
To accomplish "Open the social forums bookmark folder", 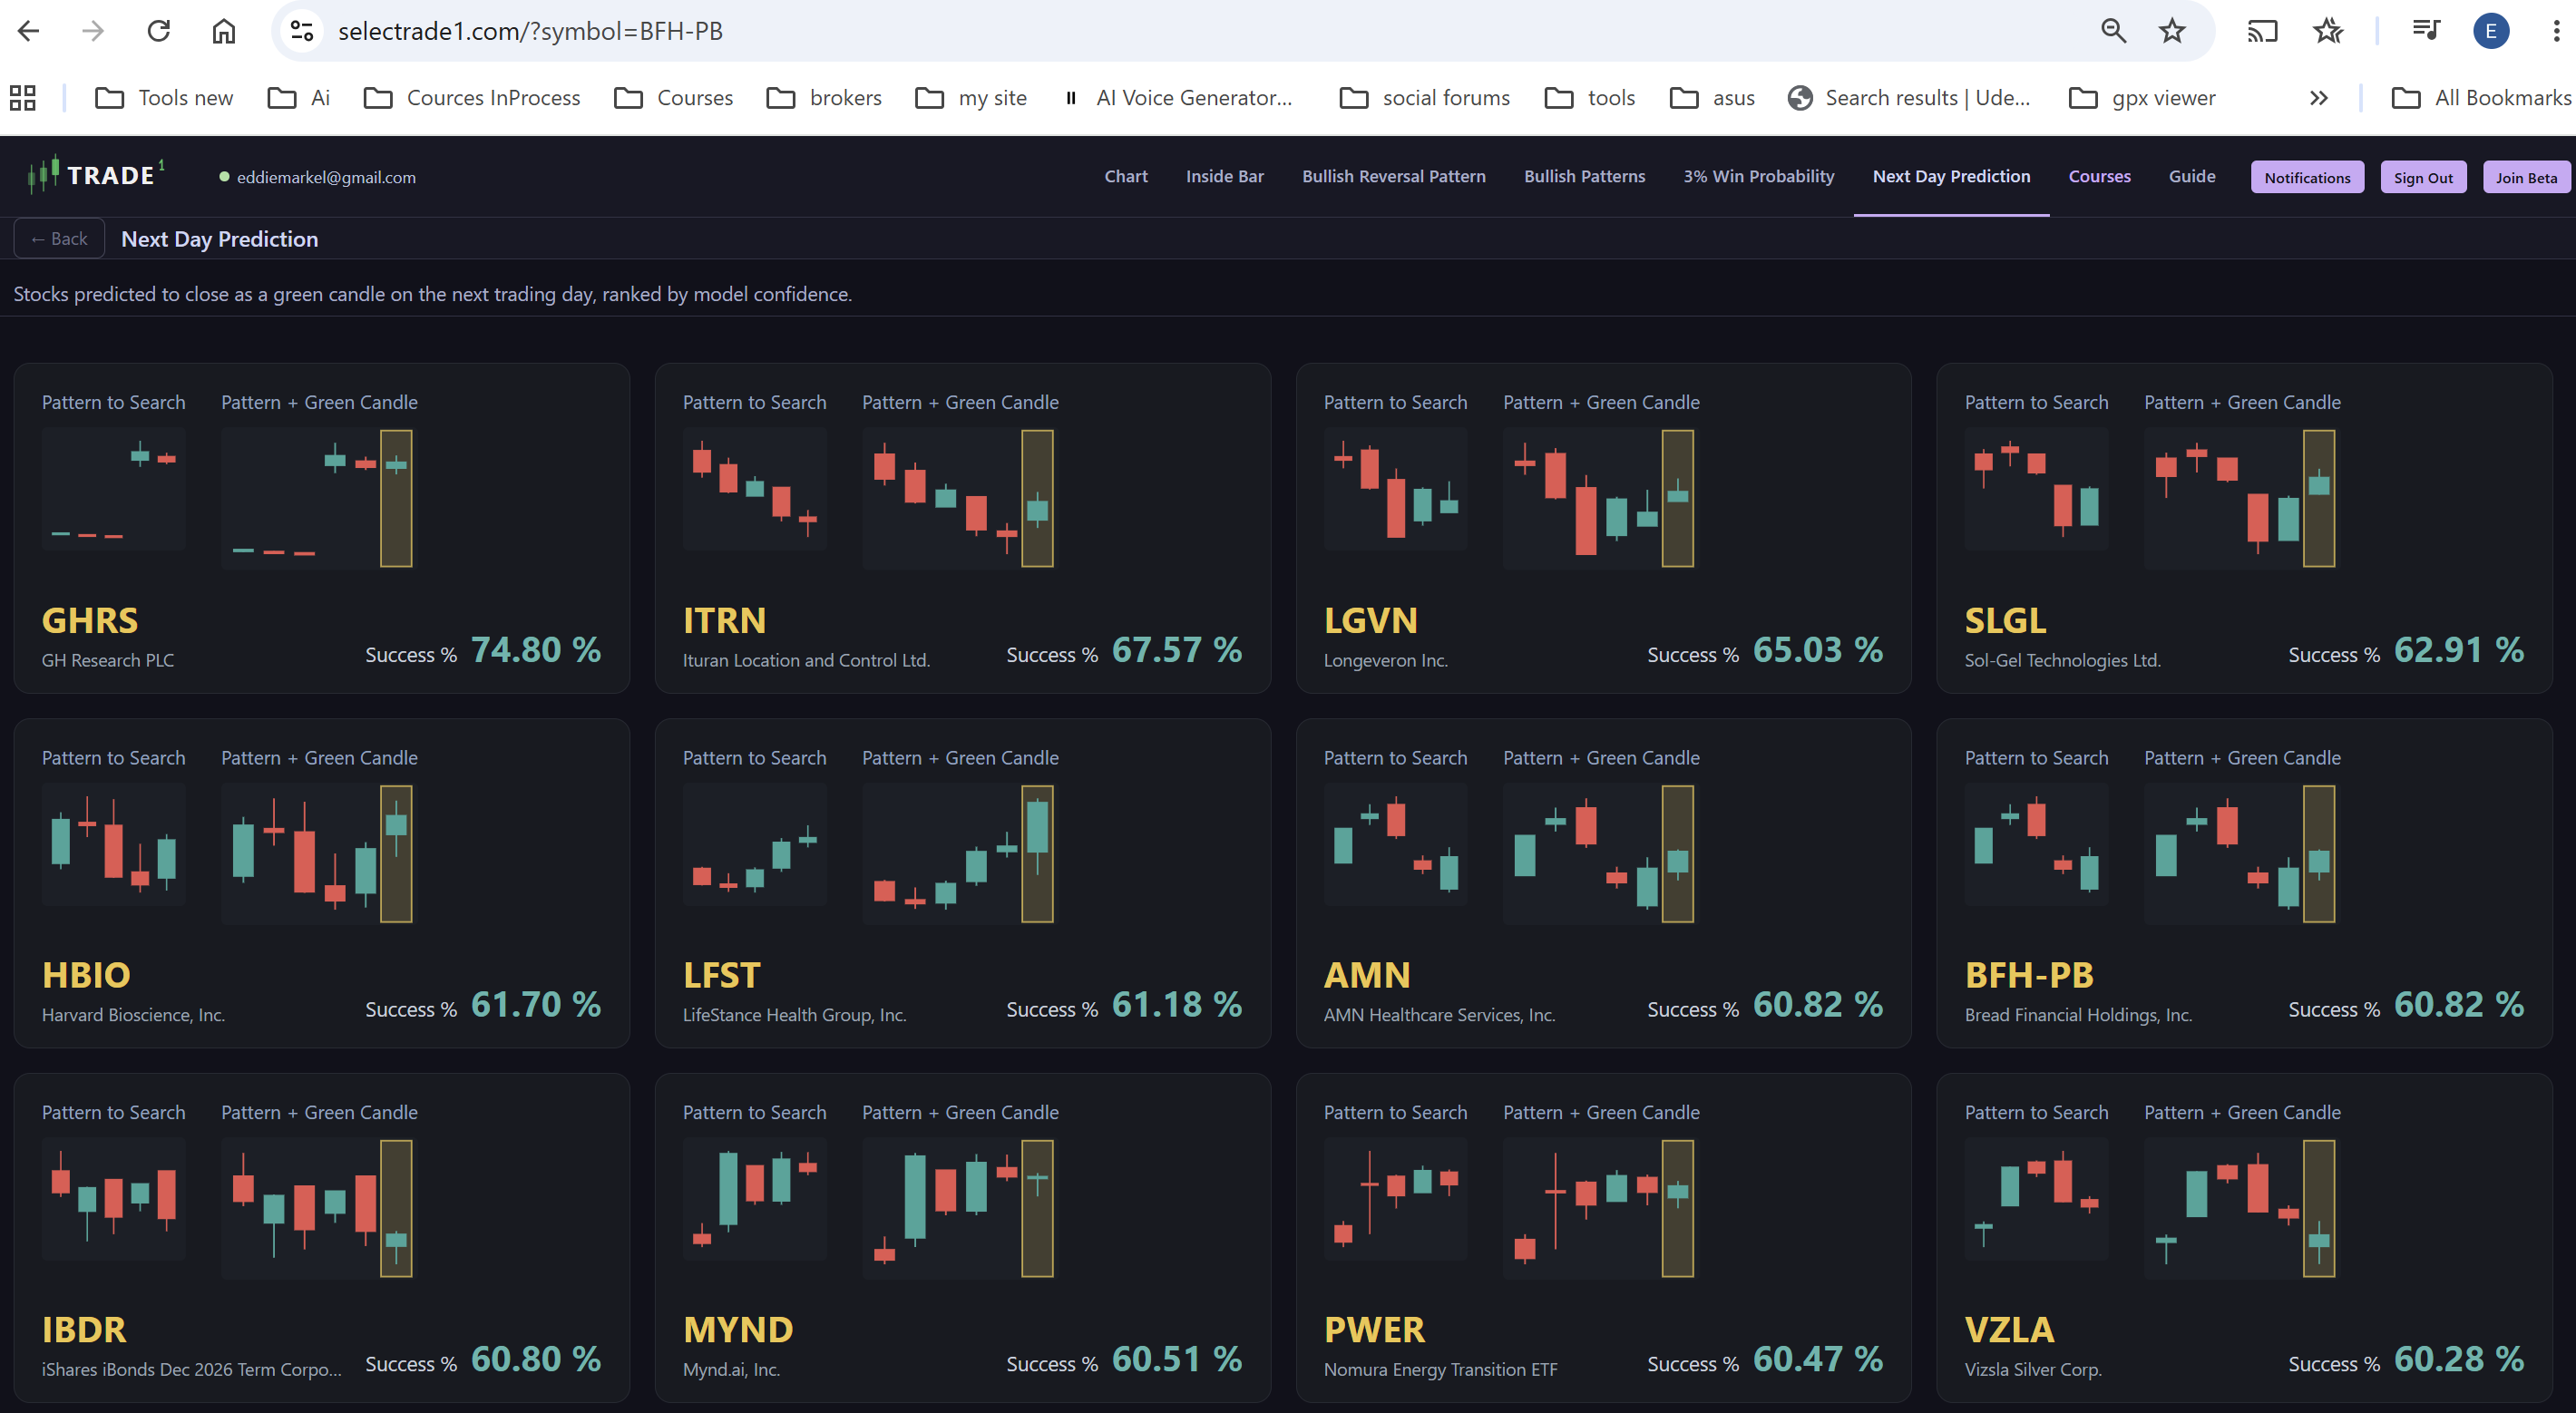I will pos(1425,98).
